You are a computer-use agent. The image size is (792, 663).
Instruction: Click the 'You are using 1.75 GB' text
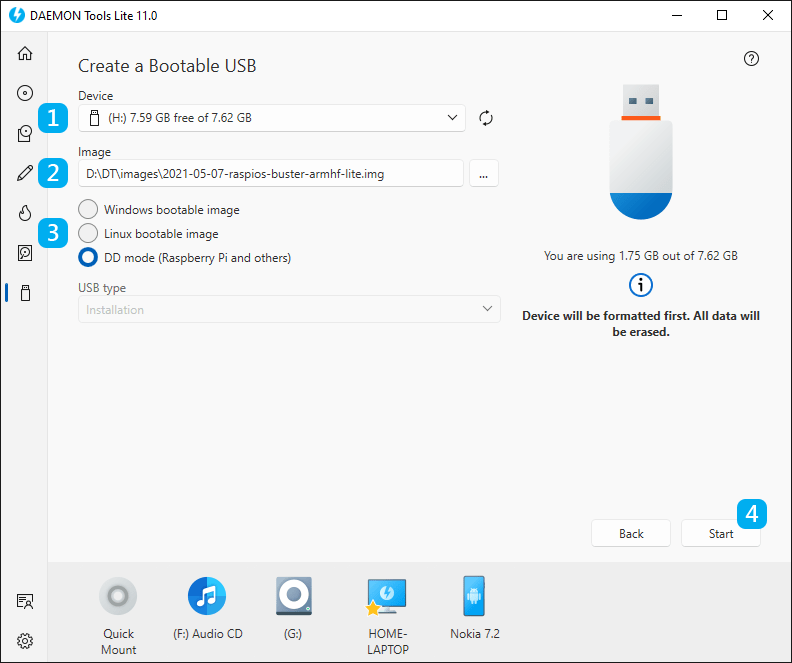640,256
